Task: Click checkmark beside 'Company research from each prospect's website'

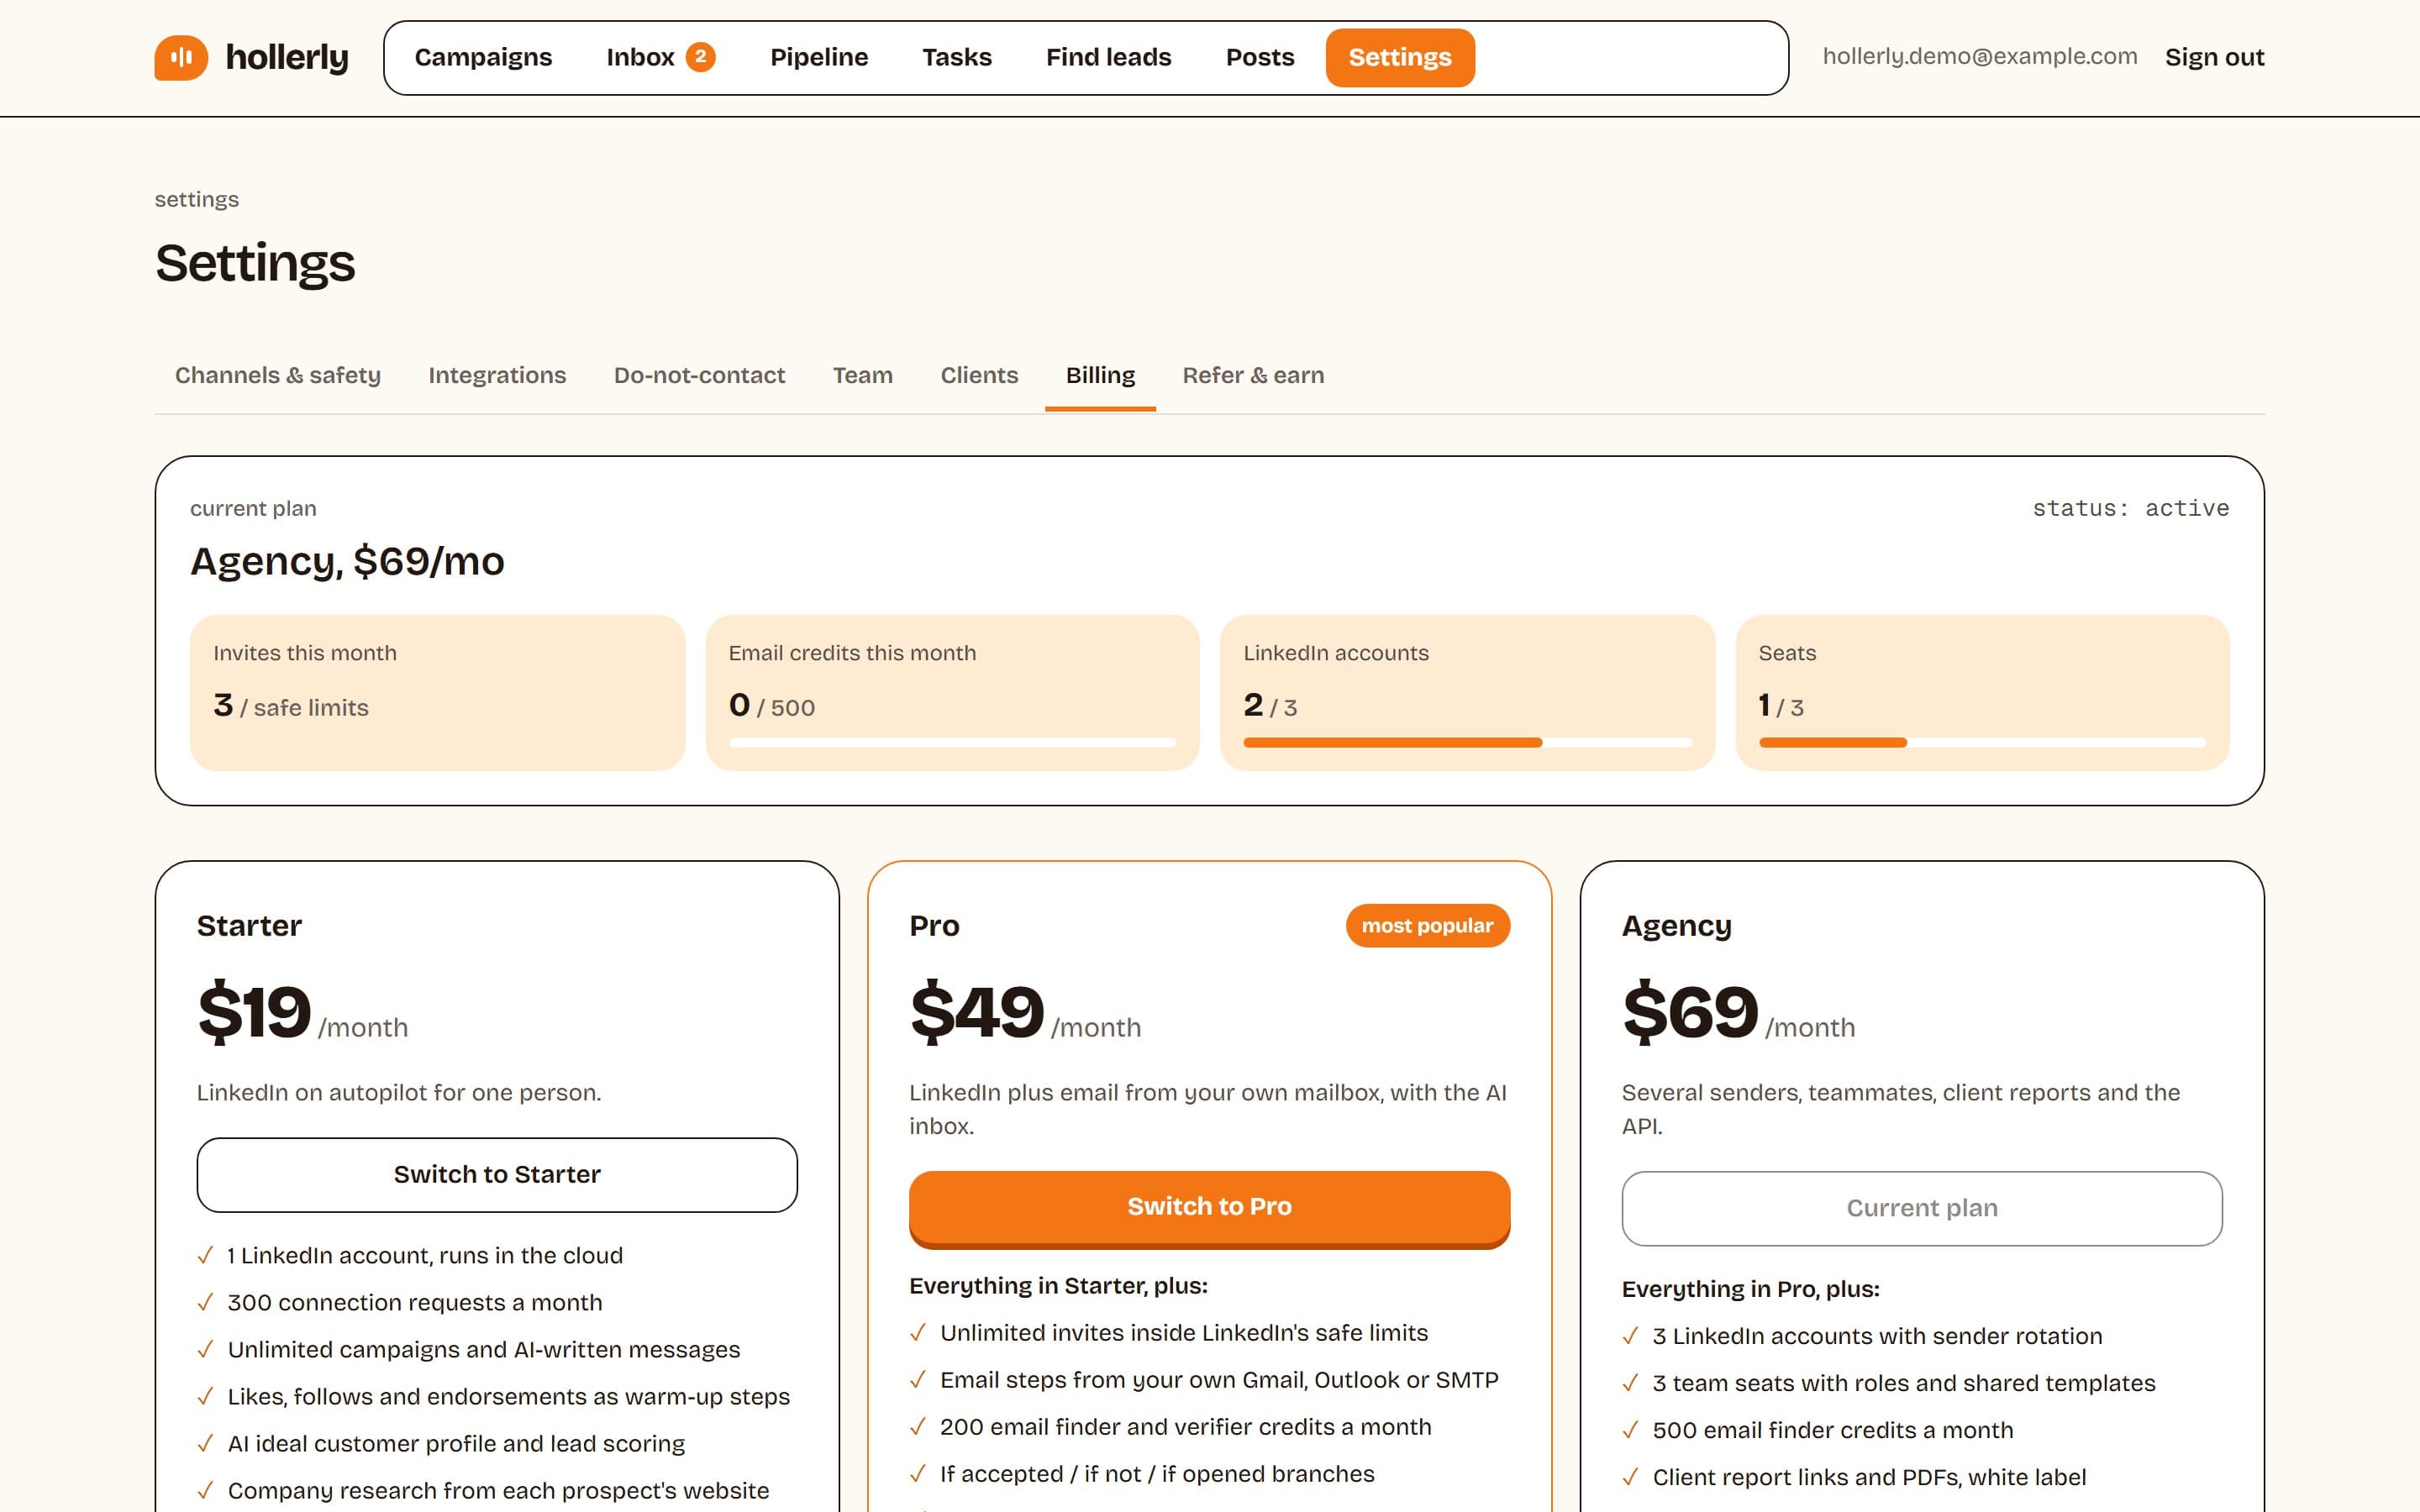Action: [x=205, y=1490]
